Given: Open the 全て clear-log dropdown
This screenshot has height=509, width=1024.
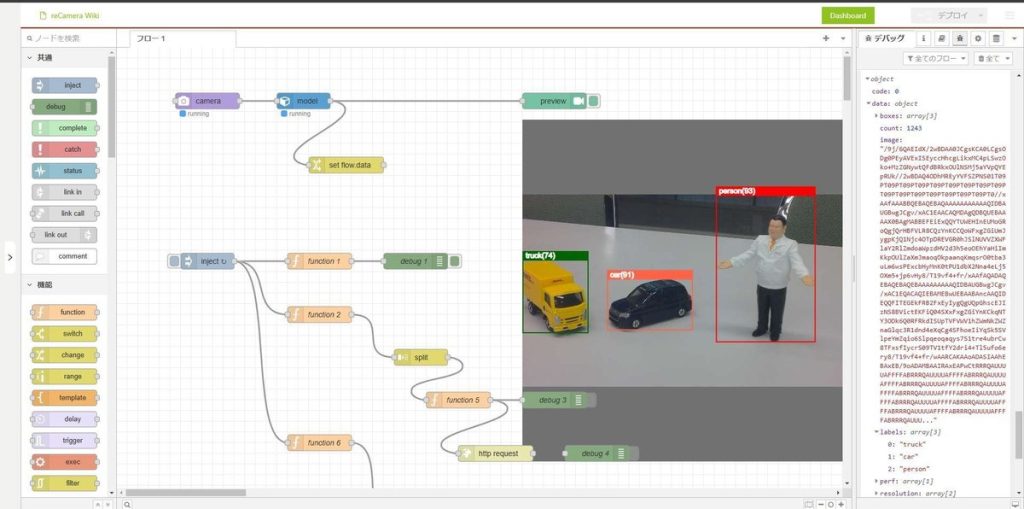Looking at the screenshot, I should tap(993, 59).
